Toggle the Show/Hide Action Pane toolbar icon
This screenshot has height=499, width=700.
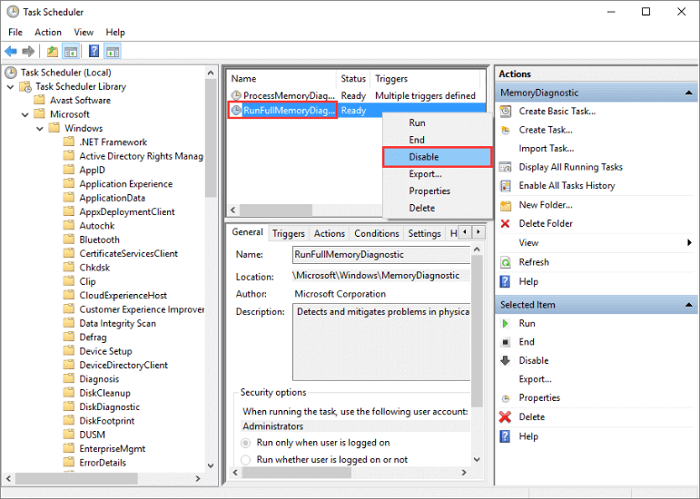coord(112,51)
